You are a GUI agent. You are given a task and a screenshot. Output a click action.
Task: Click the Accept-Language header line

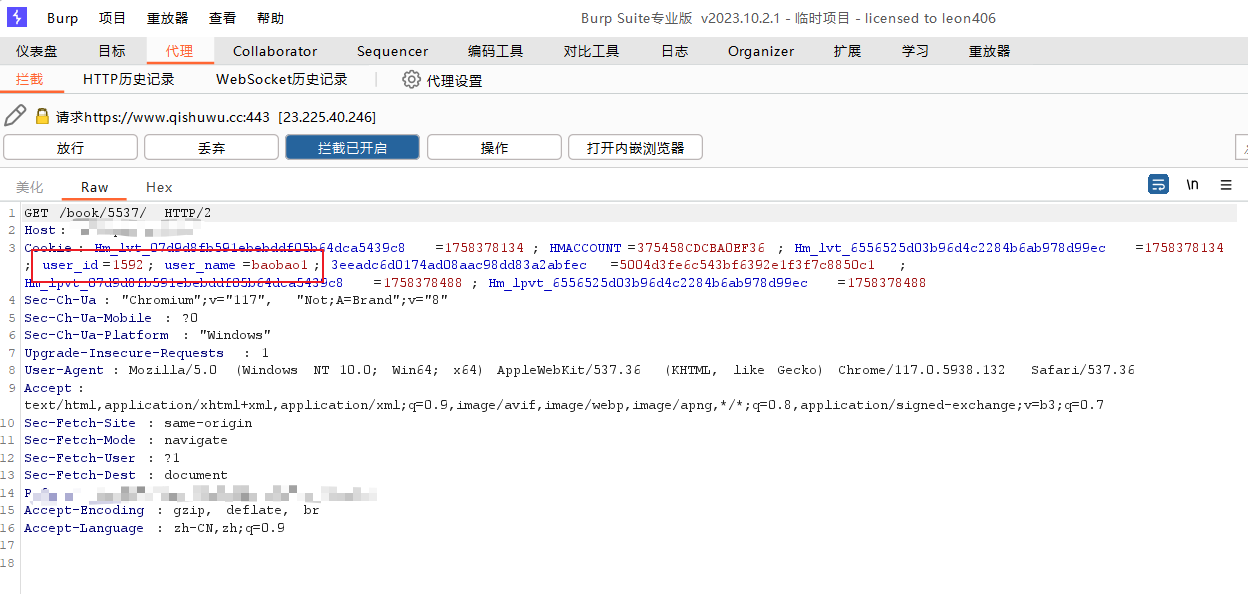tap(154, 528)
